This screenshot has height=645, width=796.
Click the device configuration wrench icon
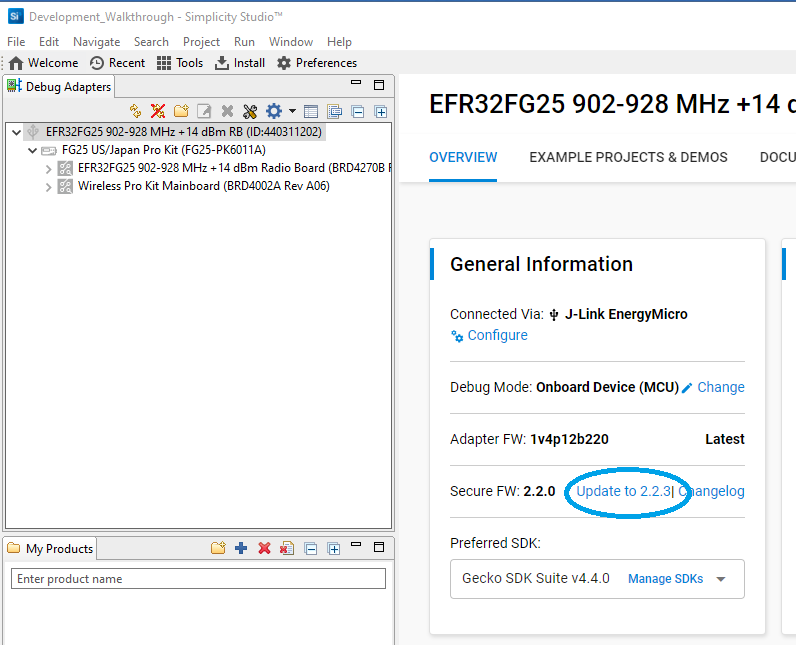pyautogui.click(x=250, y=111)
